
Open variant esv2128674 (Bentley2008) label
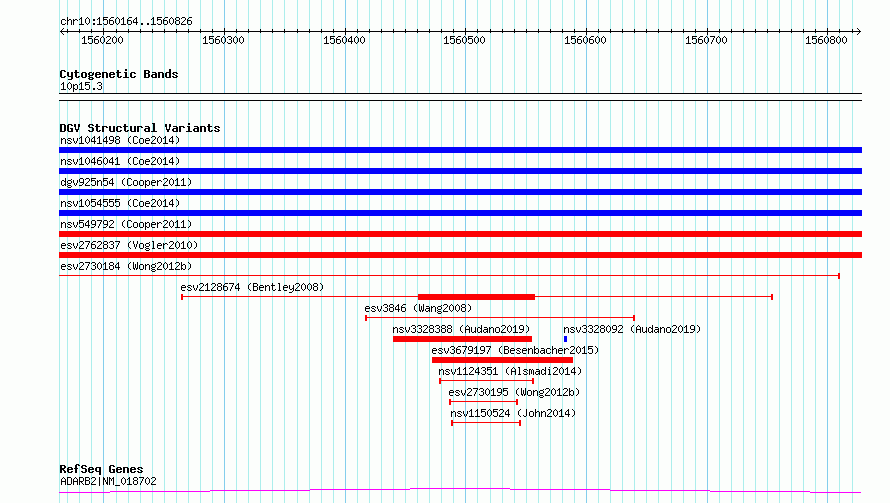pos(252,287)
